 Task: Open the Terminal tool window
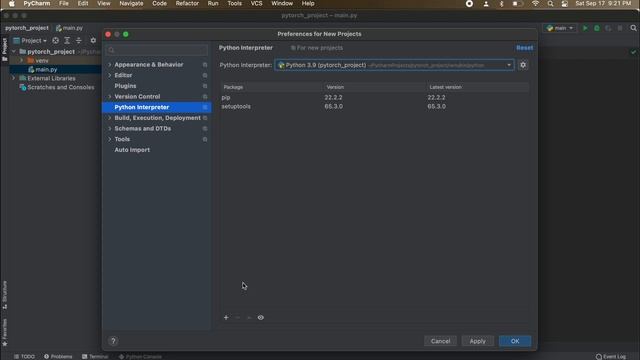95,356
